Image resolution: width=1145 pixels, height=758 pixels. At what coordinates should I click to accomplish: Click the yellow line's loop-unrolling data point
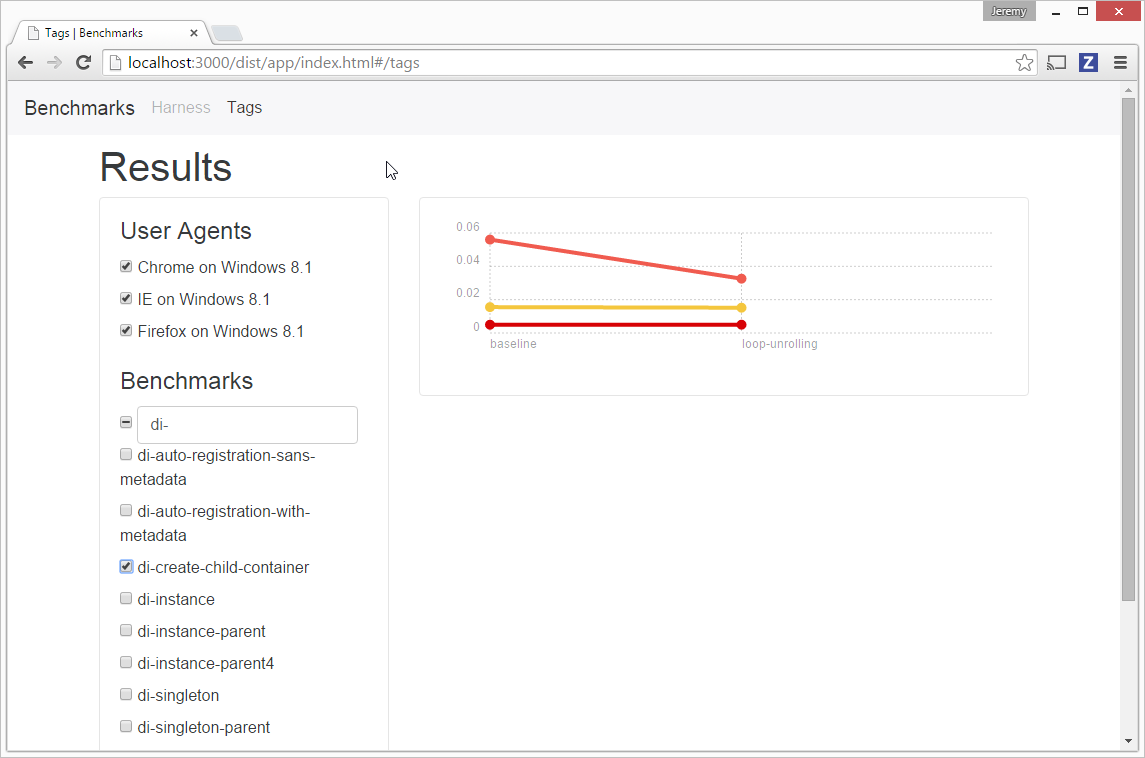click(x=741, y=307)
